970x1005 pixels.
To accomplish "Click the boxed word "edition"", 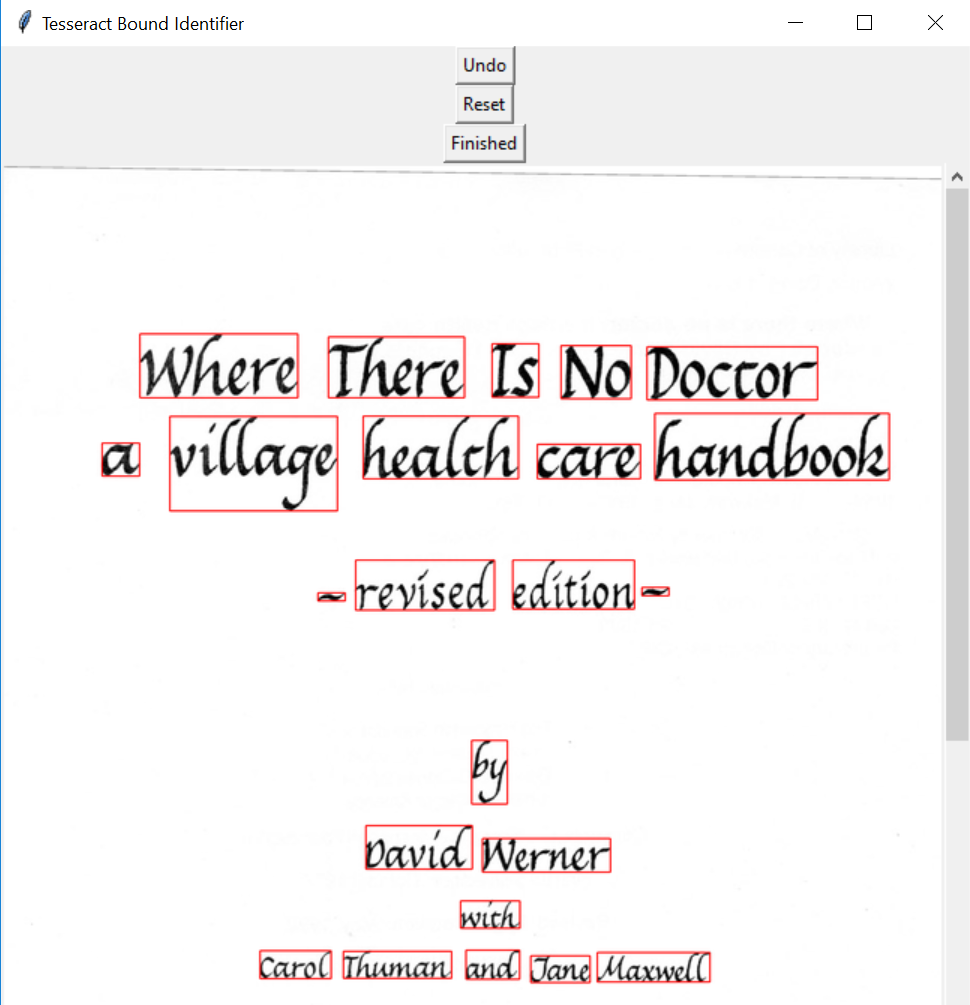I will 573,585.
